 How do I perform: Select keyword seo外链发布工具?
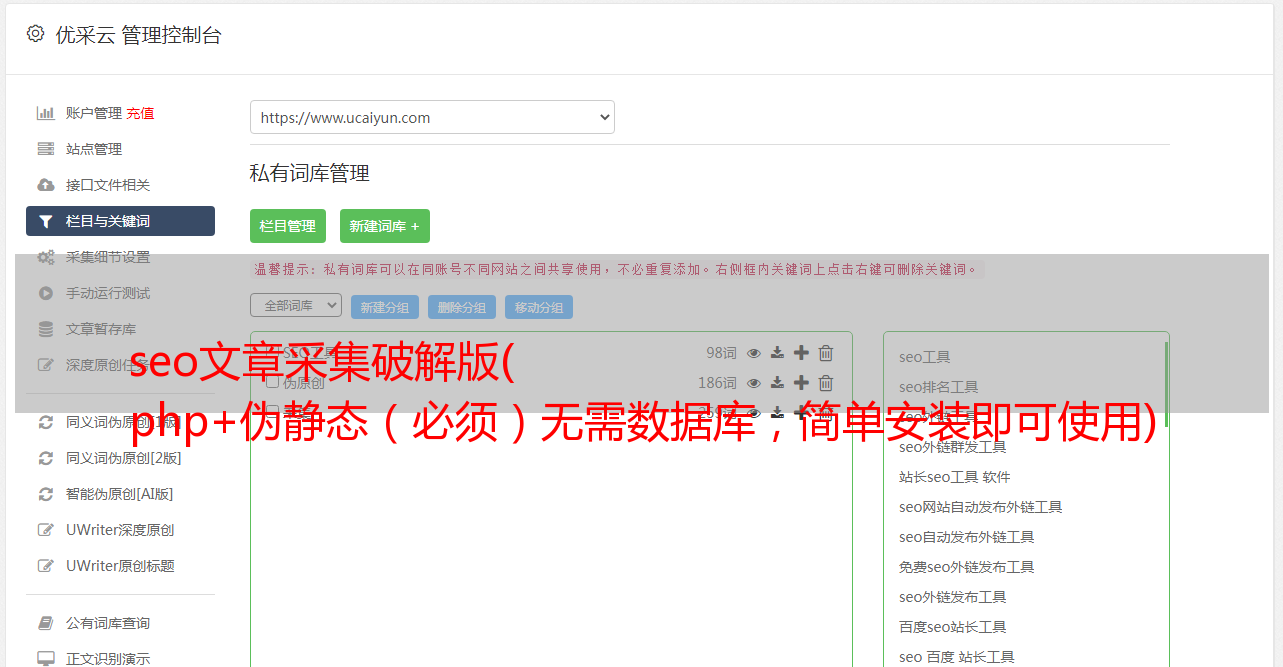(953, 597)
